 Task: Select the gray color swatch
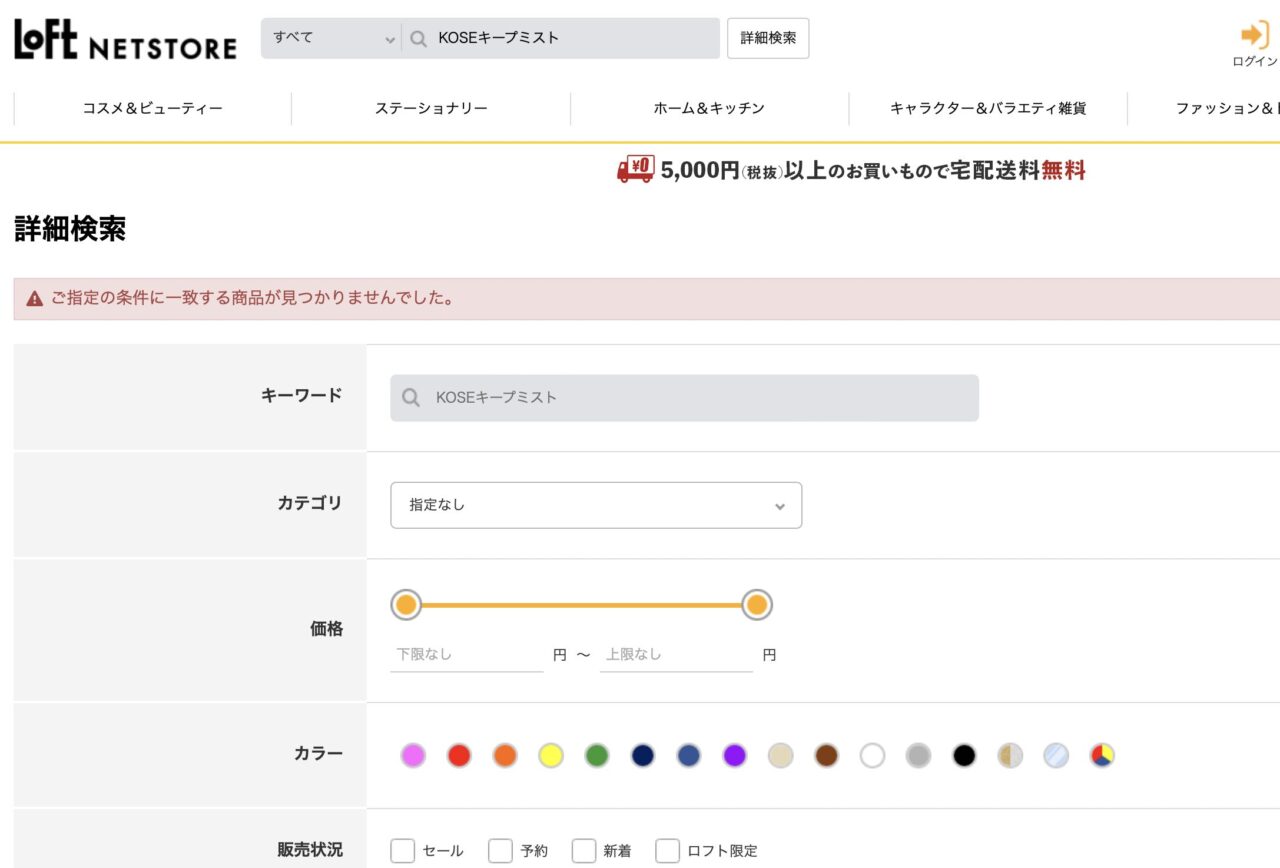918,755
